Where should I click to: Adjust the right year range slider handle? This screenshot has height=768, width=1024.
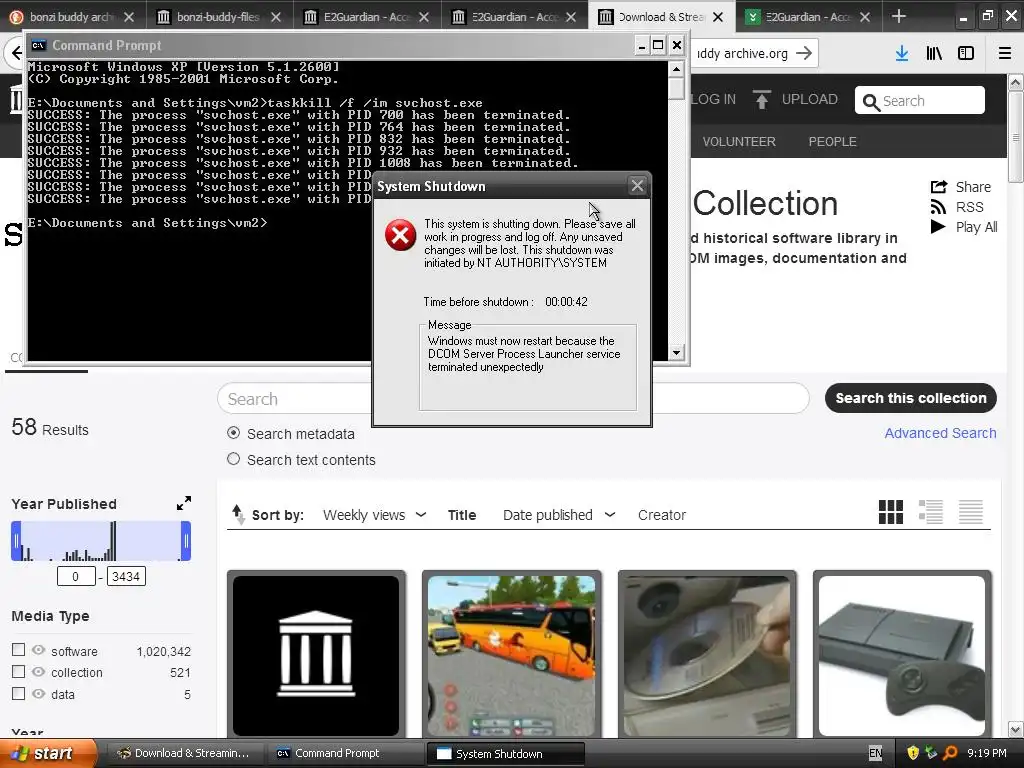(x=186, y=541)
